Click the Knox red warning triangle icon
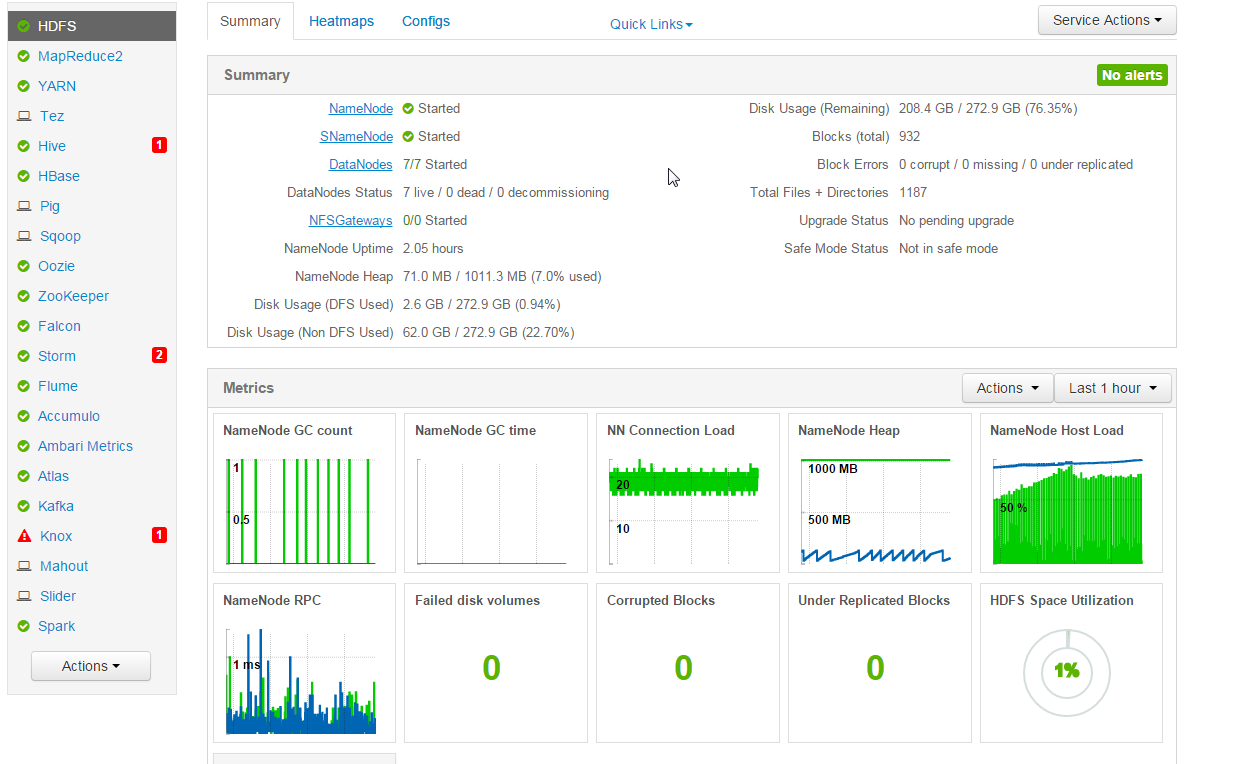 pyautogui.click(x=24, y=536)
